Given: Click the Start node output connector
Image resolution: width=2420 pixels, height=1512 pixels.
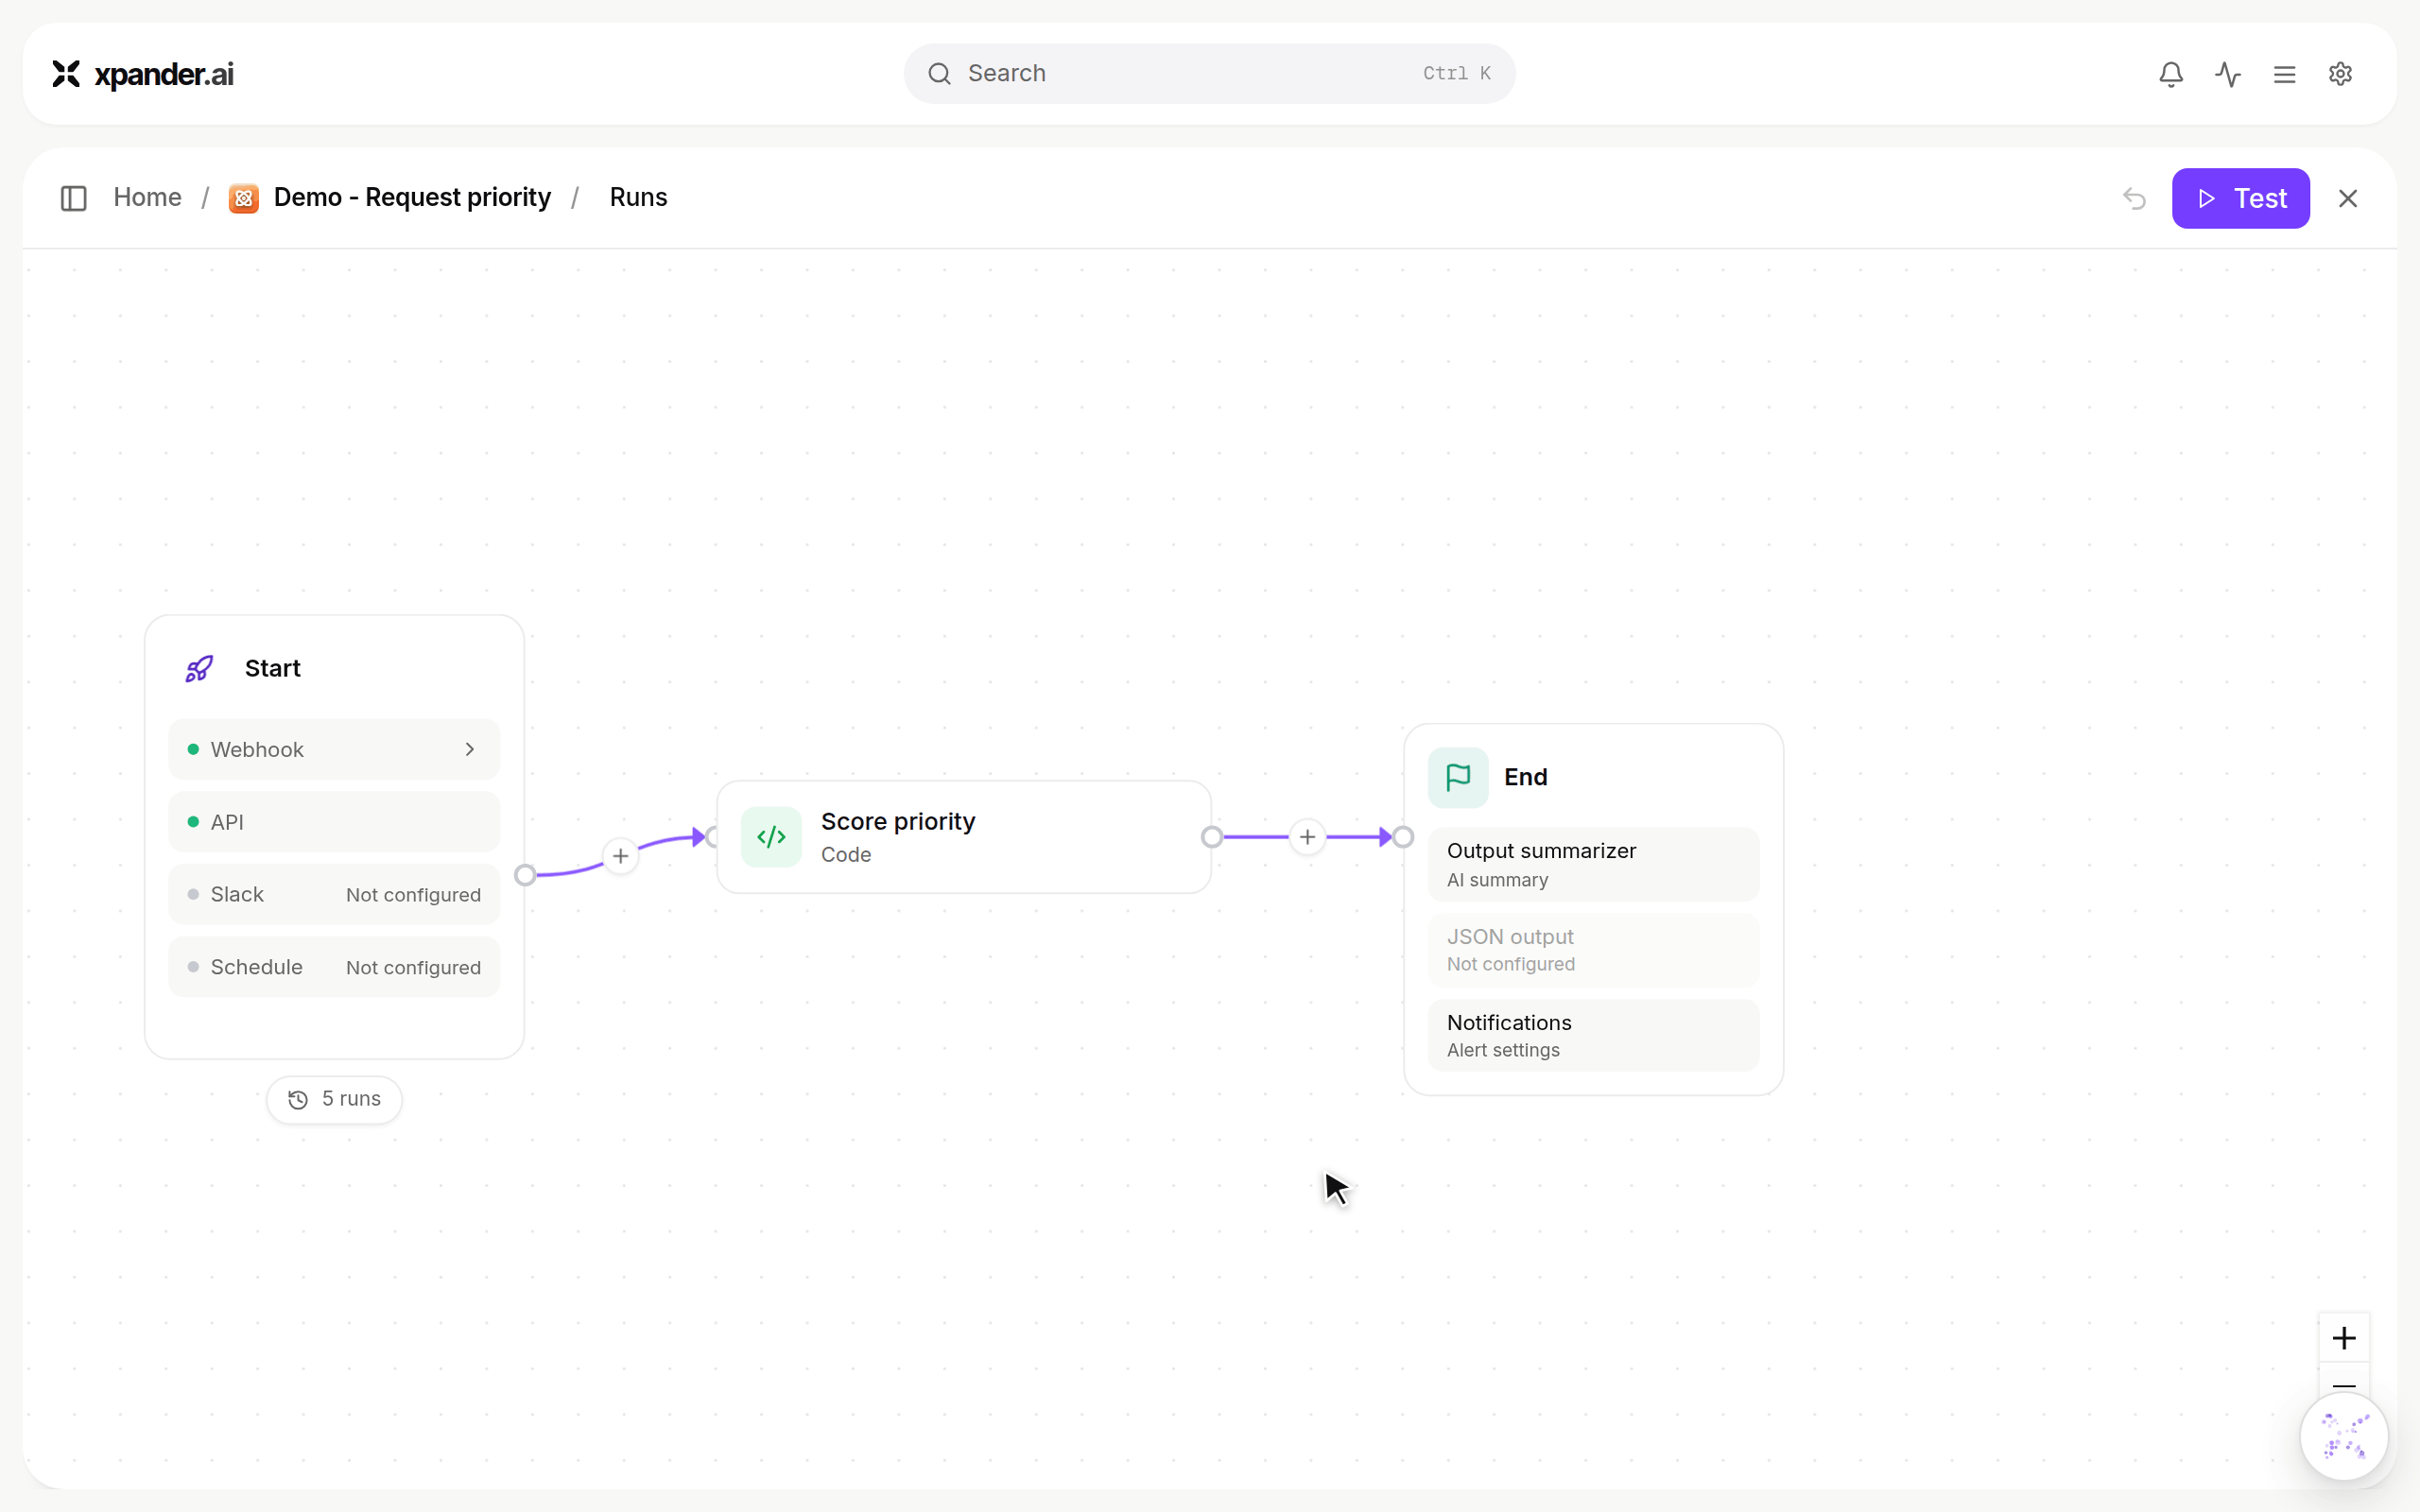Looking at the screenshot, I should point(525,875).
